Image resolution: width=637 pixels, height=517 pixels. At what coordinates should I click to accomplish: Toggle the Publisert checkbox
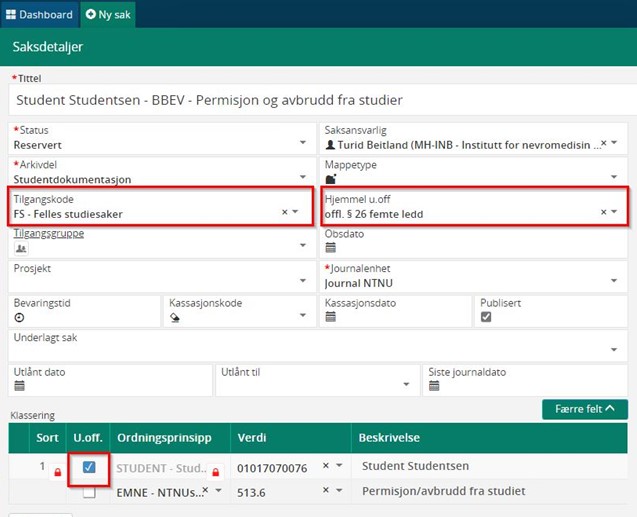(486, 317)
